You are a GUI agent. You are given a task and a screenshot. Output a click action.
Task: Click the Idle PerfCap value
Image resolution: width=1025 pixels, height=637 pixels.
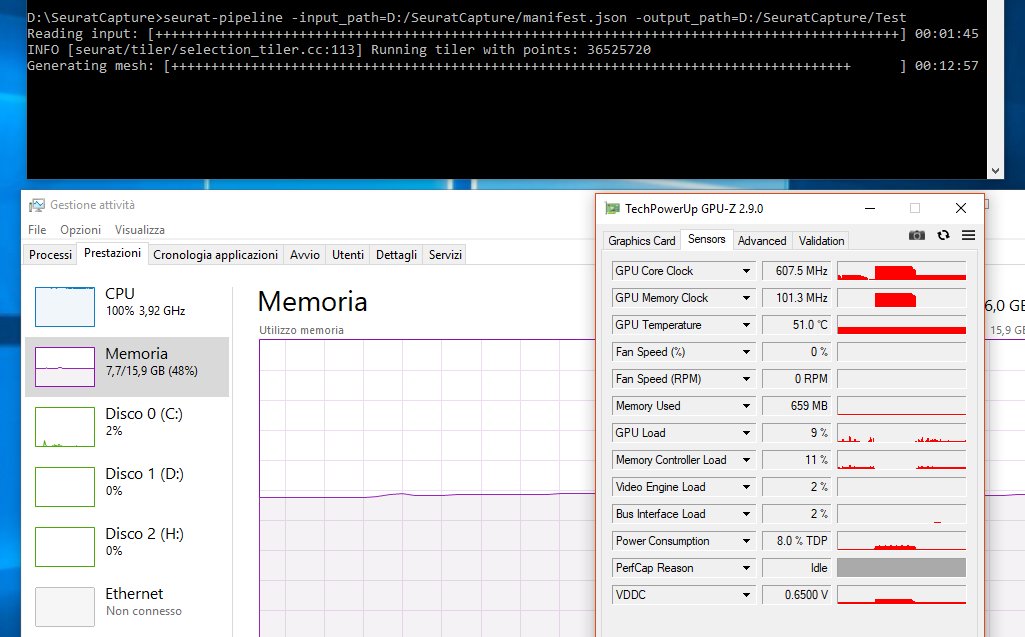(796, 568)
